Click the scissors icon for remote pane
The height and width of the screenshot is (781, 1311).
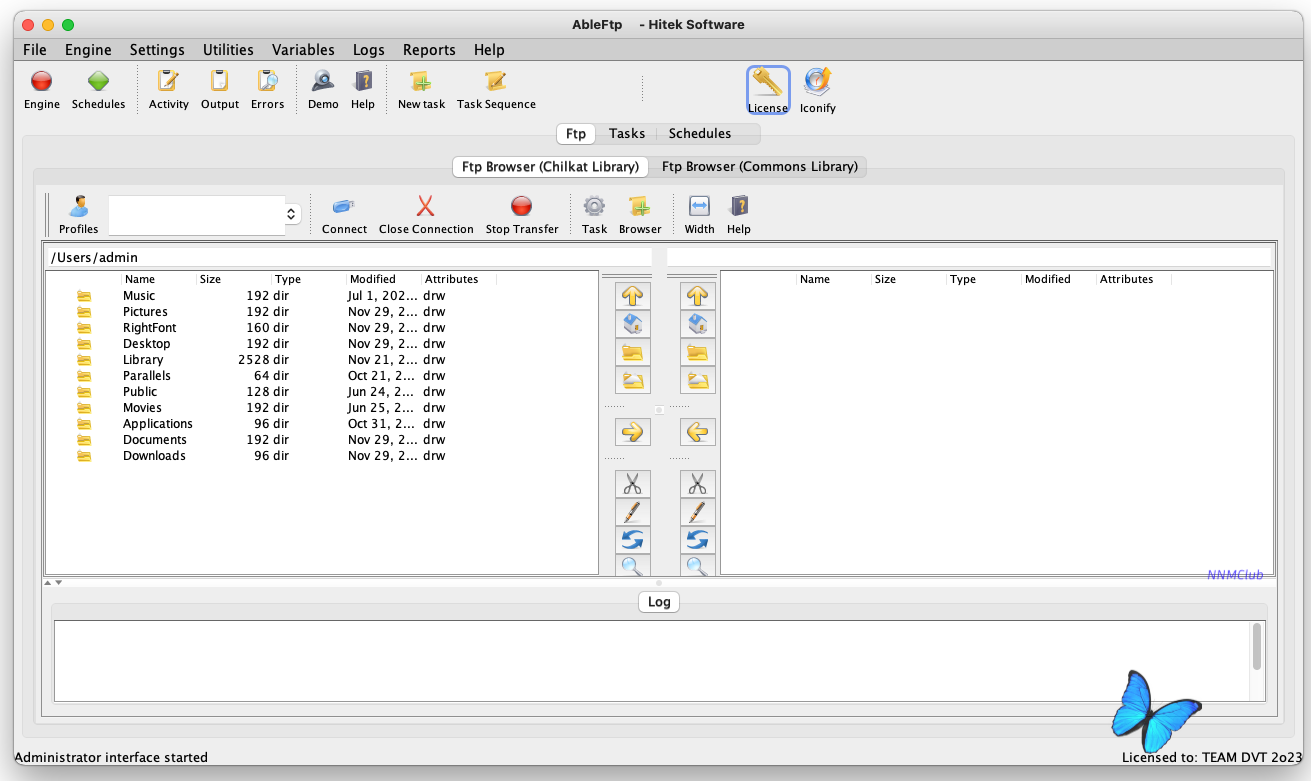tap(698, 484)
